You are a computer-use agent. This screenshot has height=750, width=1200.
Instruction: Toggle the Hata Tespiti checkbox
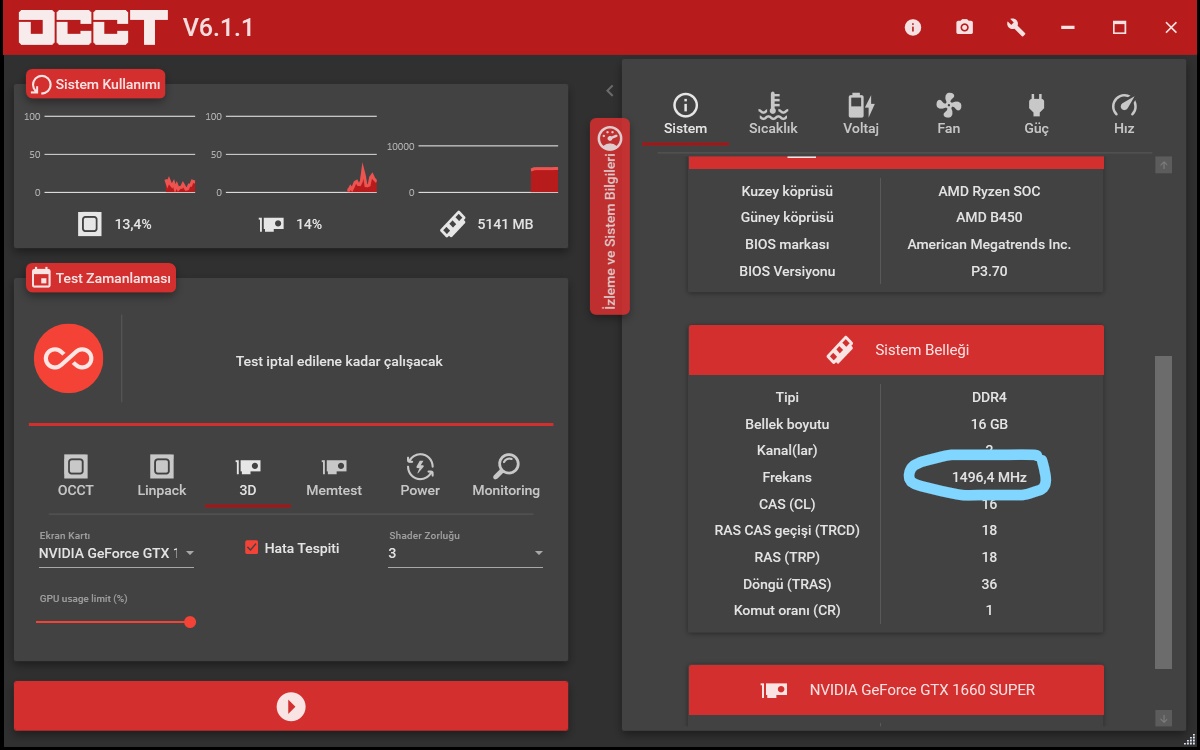pos(252,548)
